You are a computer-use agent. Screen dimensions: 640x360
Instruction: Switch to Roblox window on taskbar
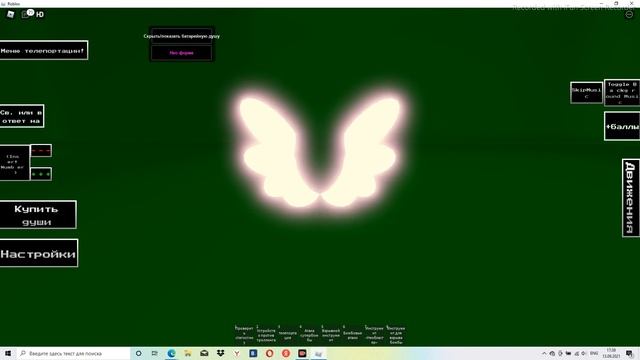(x=318, y=353)
